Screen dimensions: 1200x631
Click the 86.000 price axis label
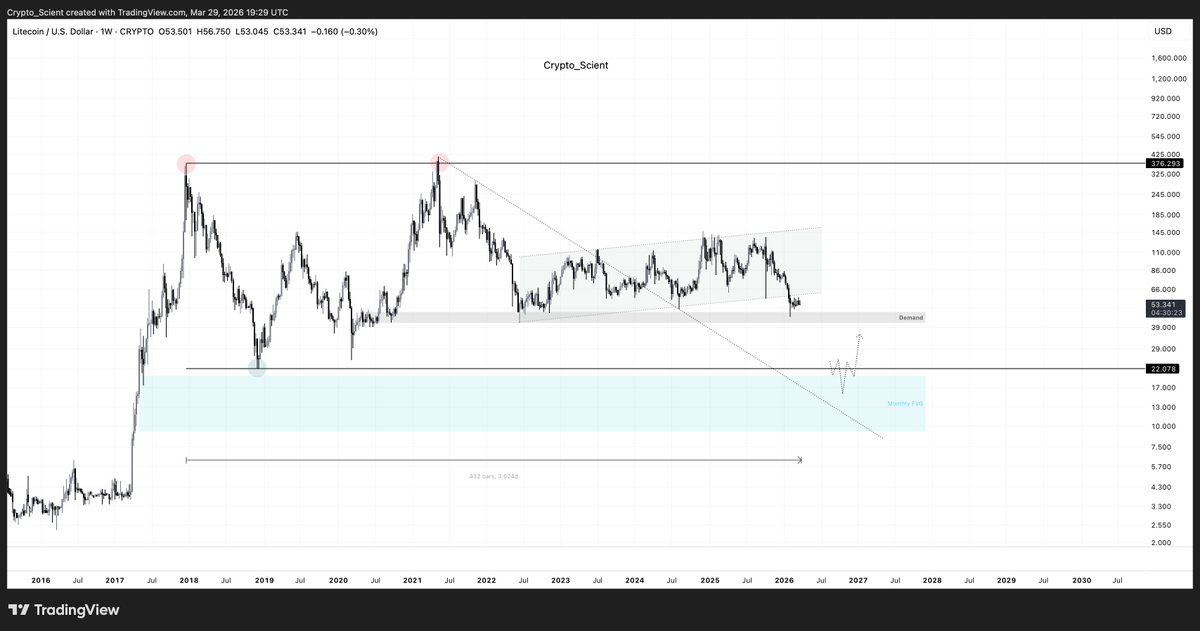[1164, 270]
